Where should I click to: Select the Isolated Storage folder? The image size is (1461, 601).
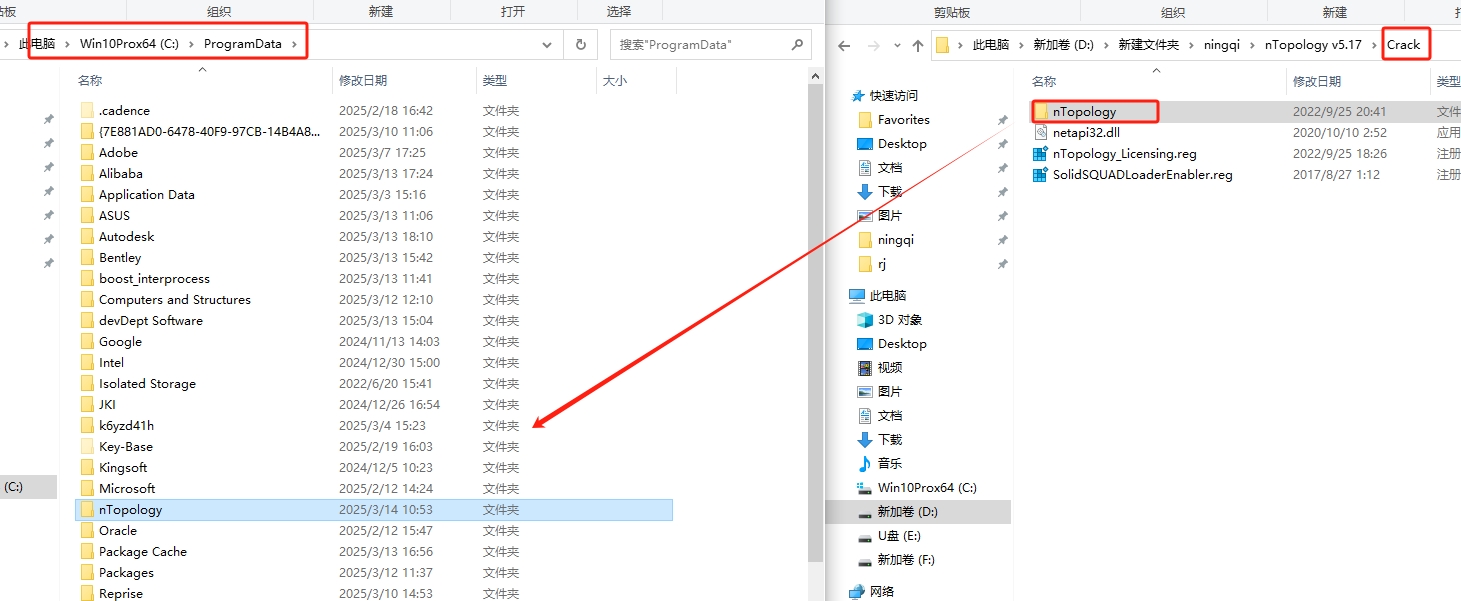point(147,383)
